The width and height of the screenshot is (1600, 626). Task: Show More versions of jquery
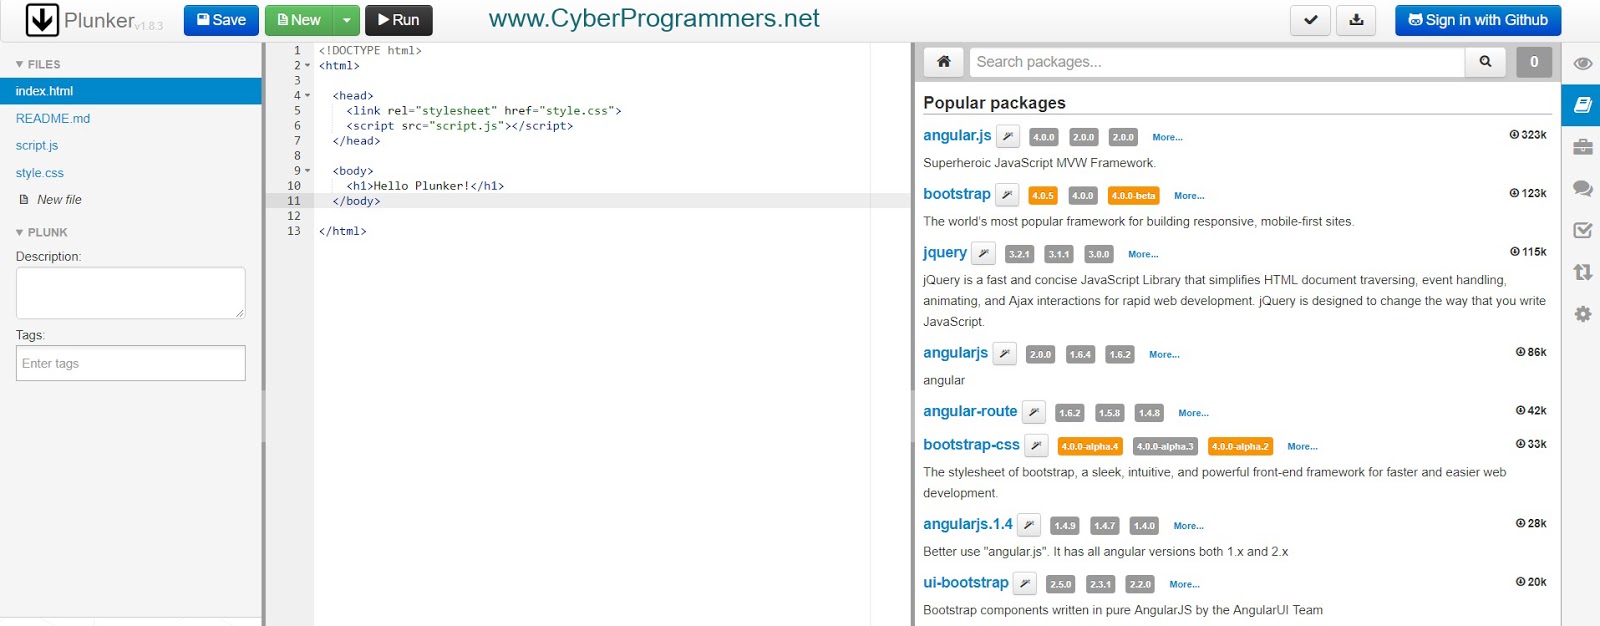coord(1143,255)
